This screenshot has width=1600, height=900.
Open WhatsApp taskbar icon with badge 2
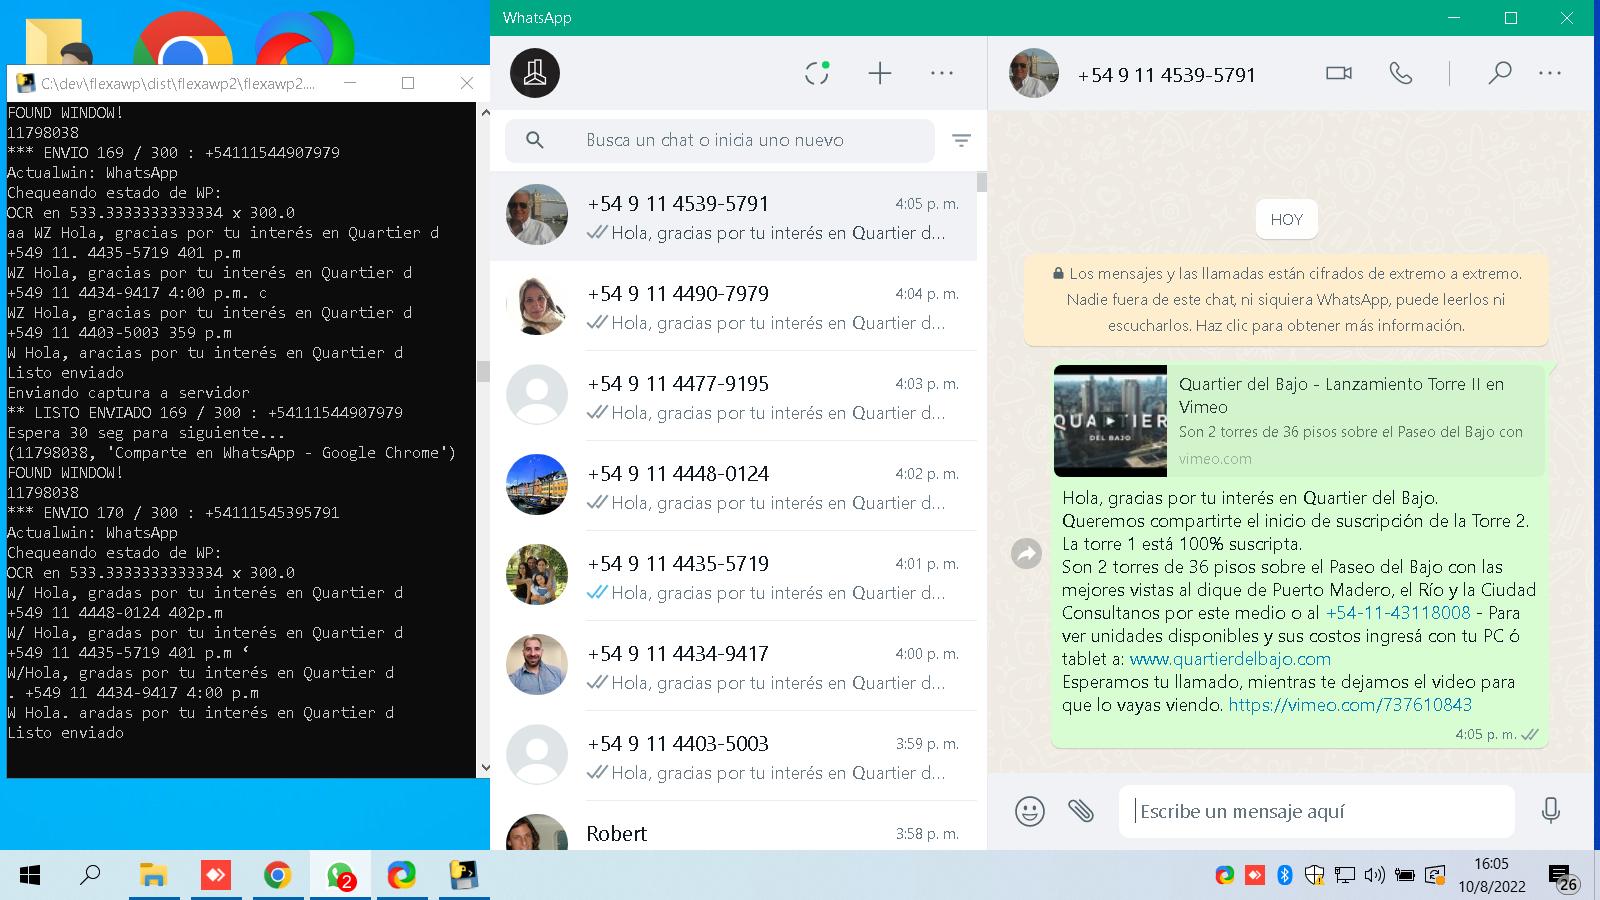click(x=340, y=876)
